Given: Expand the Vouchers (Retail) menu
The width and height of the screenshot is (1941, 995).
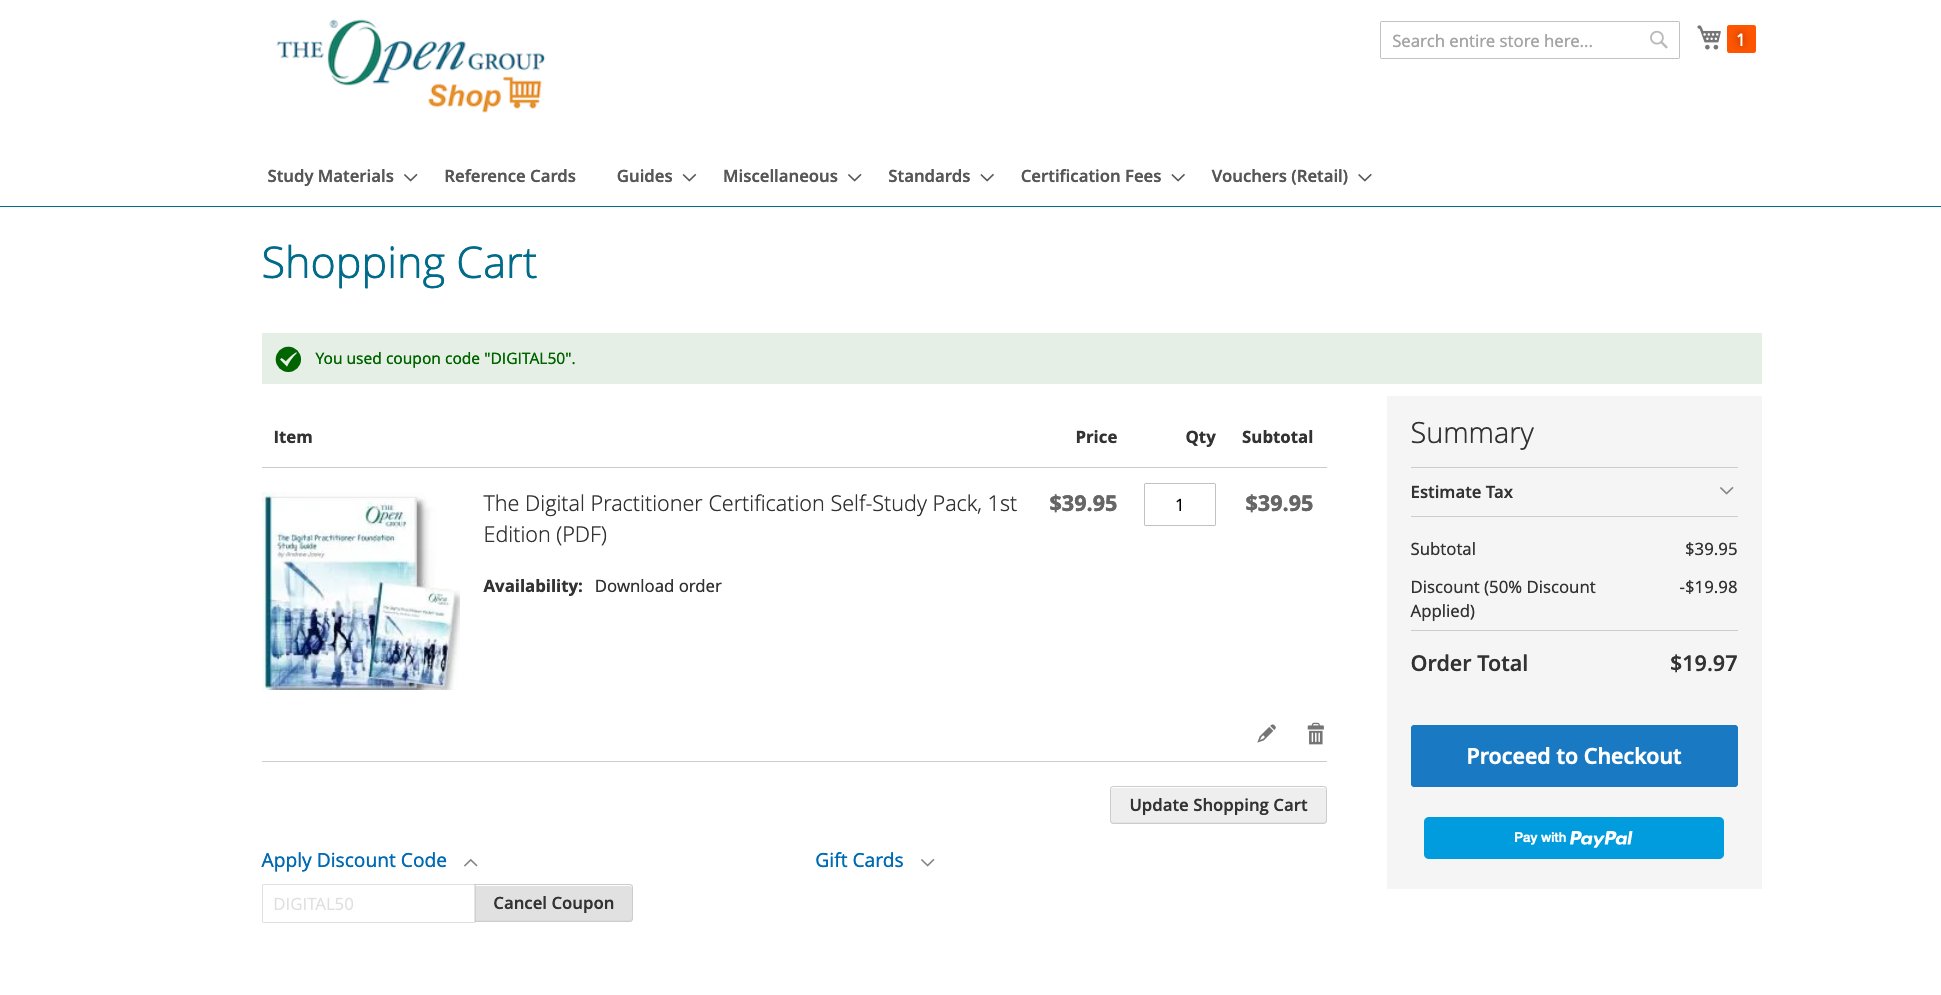Looking at the screenshot, I should [1291, 176].
